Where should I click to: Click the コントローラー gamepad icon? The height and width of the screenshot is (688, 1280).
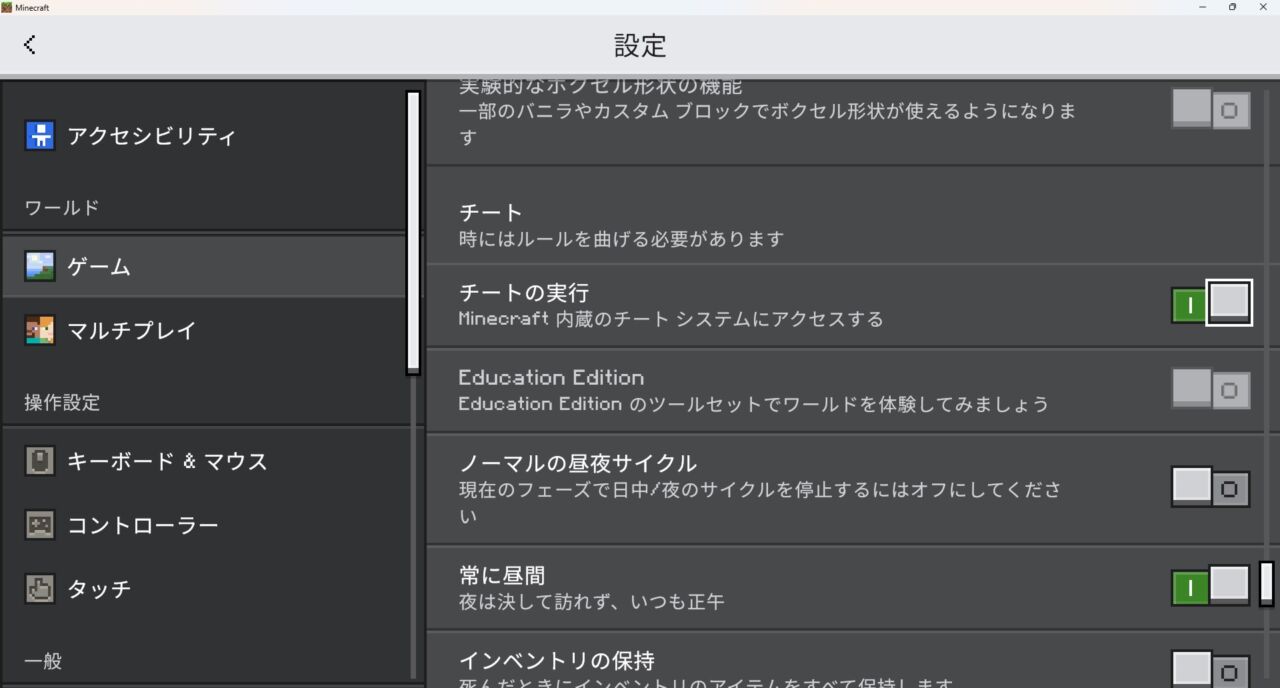[40, 525]
